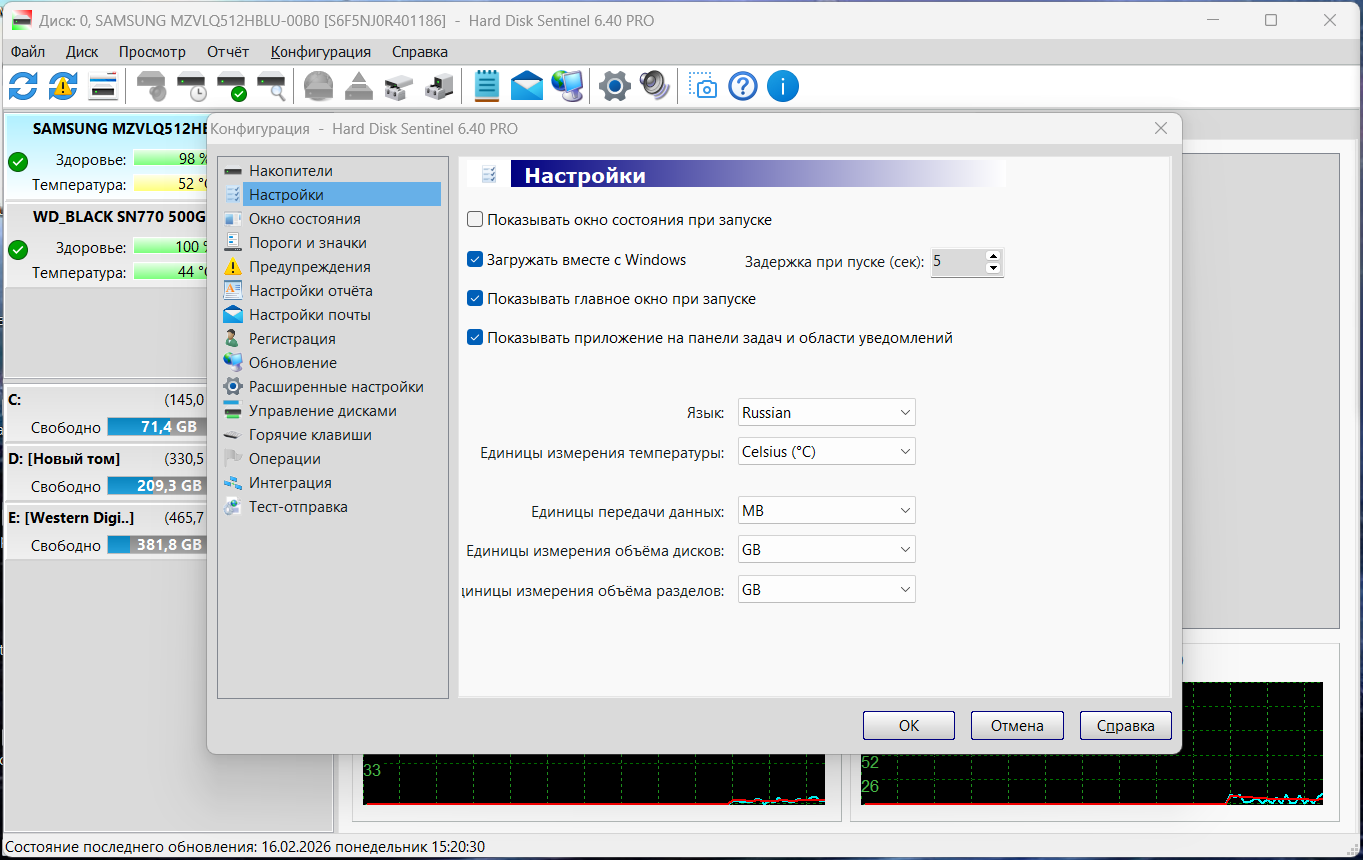The width and height of the screenshot is (1363, 860).
Task: Click the blue envelope toolbar icon
Action: (527, 87)
